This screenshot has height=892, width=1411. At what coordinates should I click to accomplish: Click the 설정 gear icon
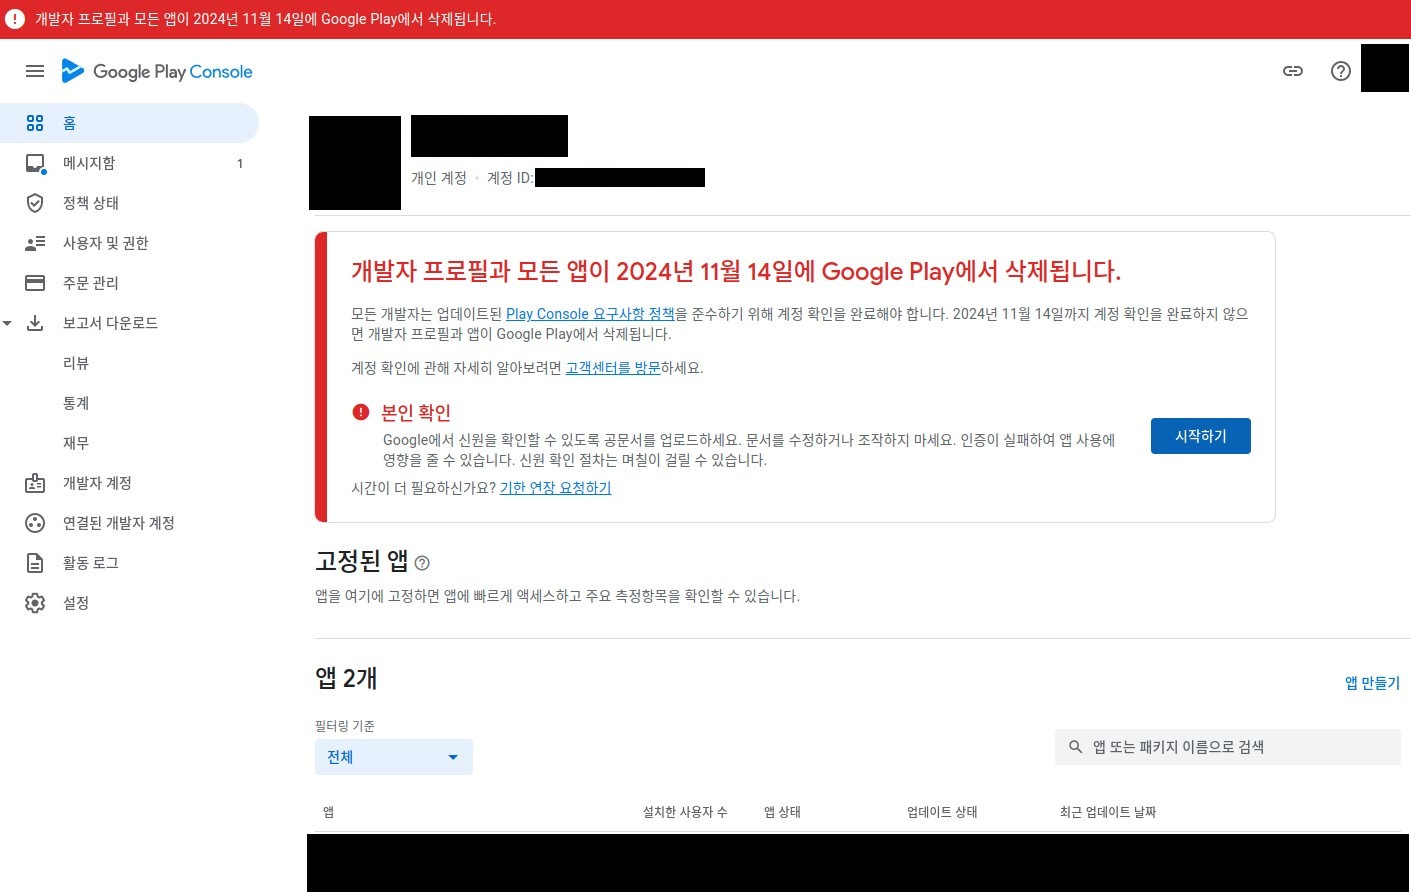(35, 603)
